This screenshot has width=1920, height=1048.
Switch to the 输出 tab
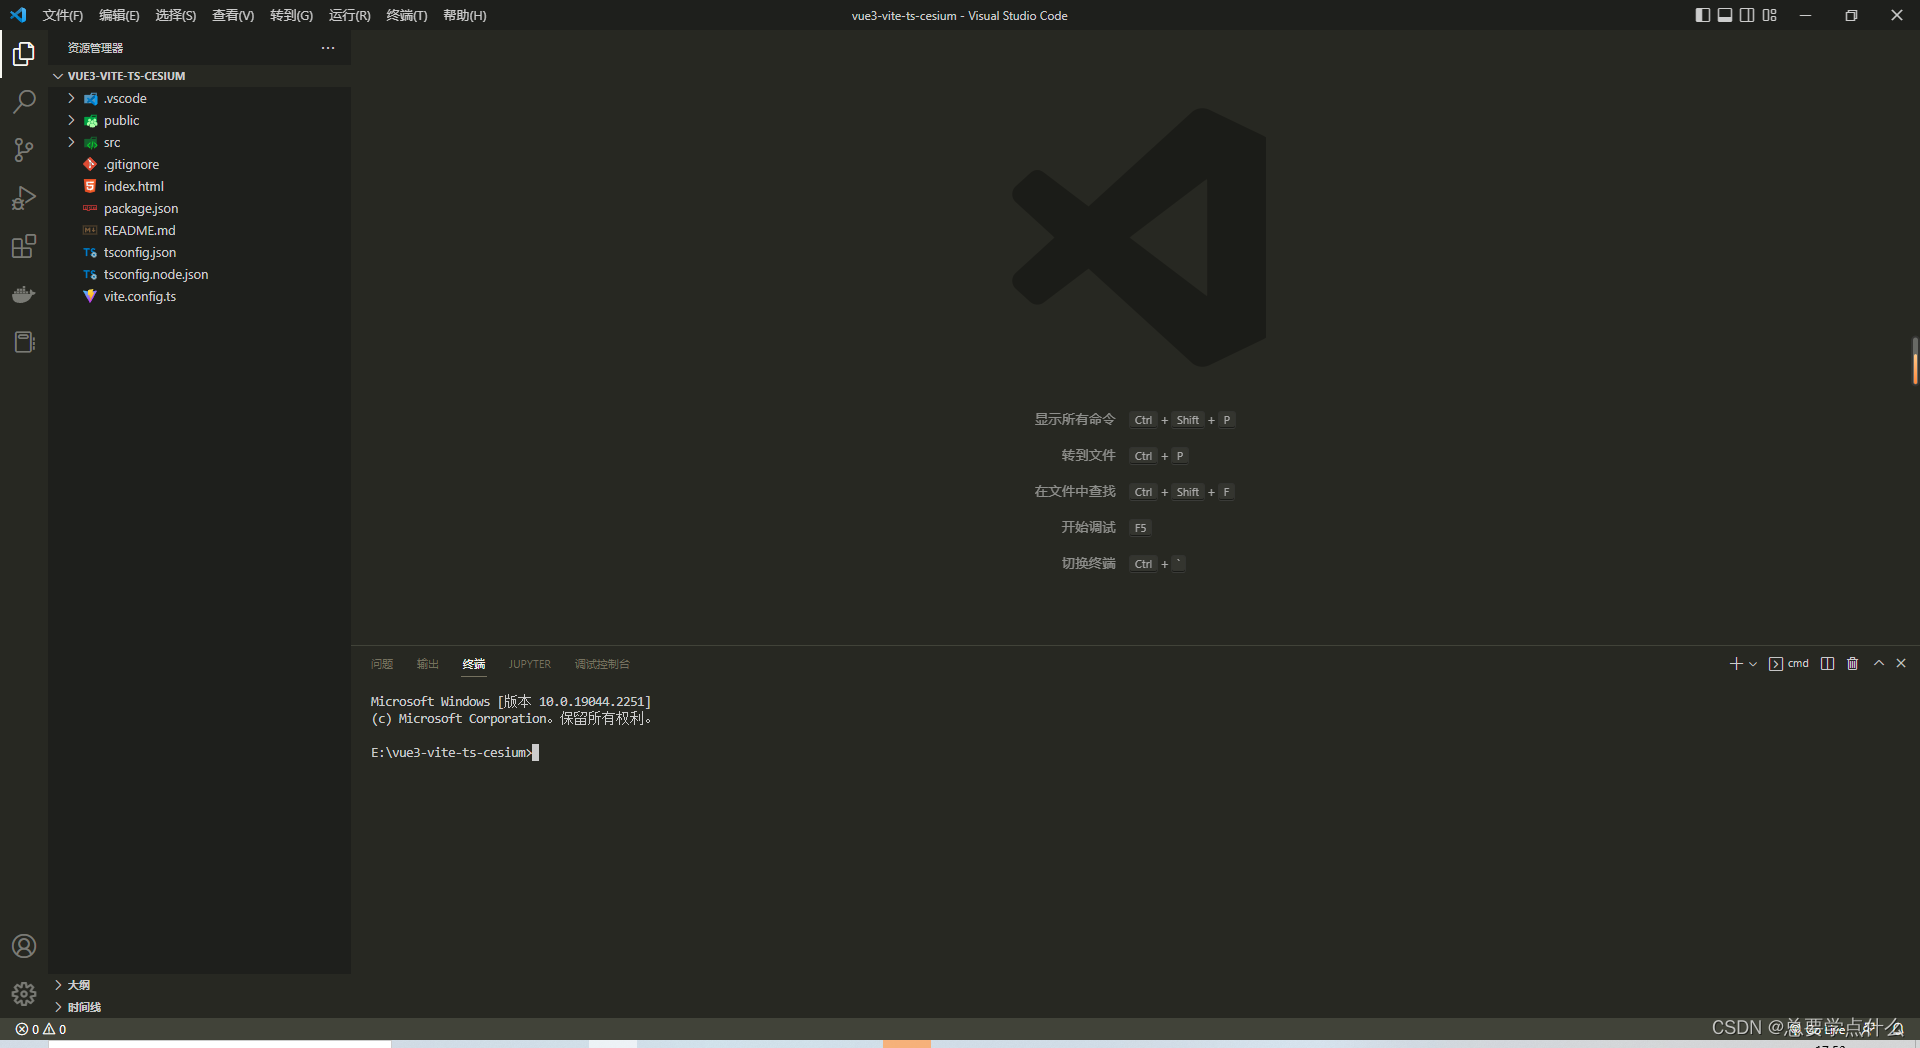click(427, 663)
